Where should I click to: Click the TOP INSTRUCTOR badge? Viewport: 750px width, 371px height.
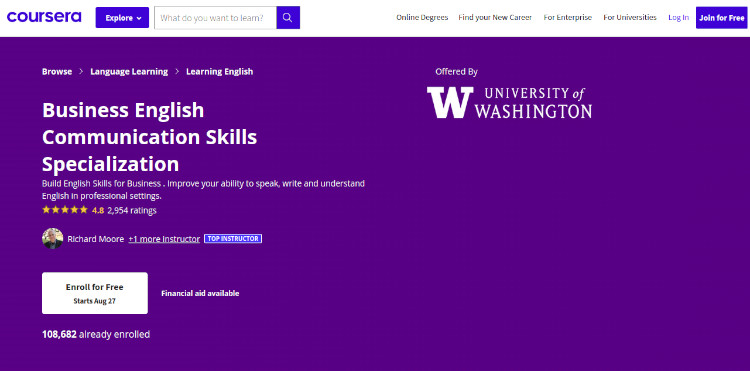point(233,239)
